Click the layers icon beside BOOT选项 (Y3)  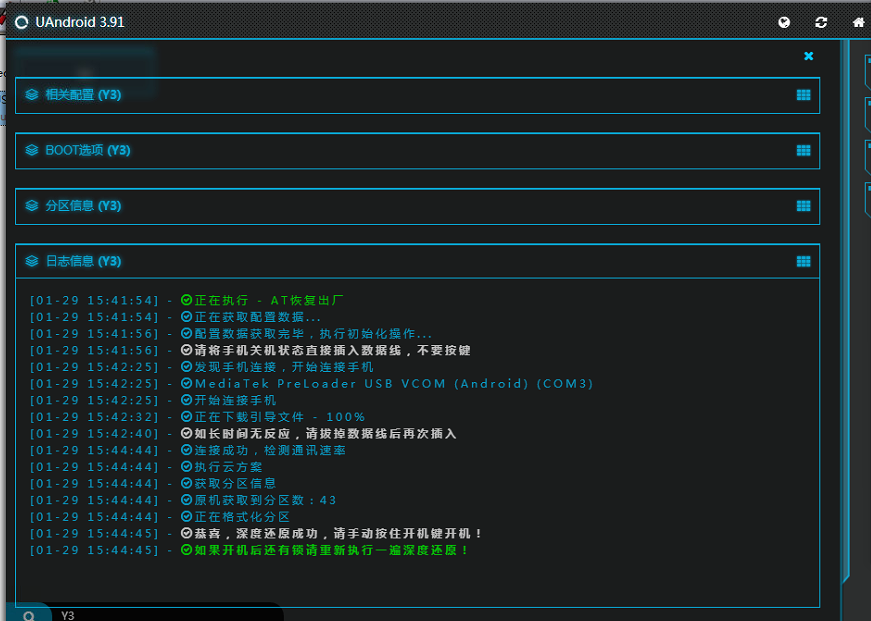(32, 150)
